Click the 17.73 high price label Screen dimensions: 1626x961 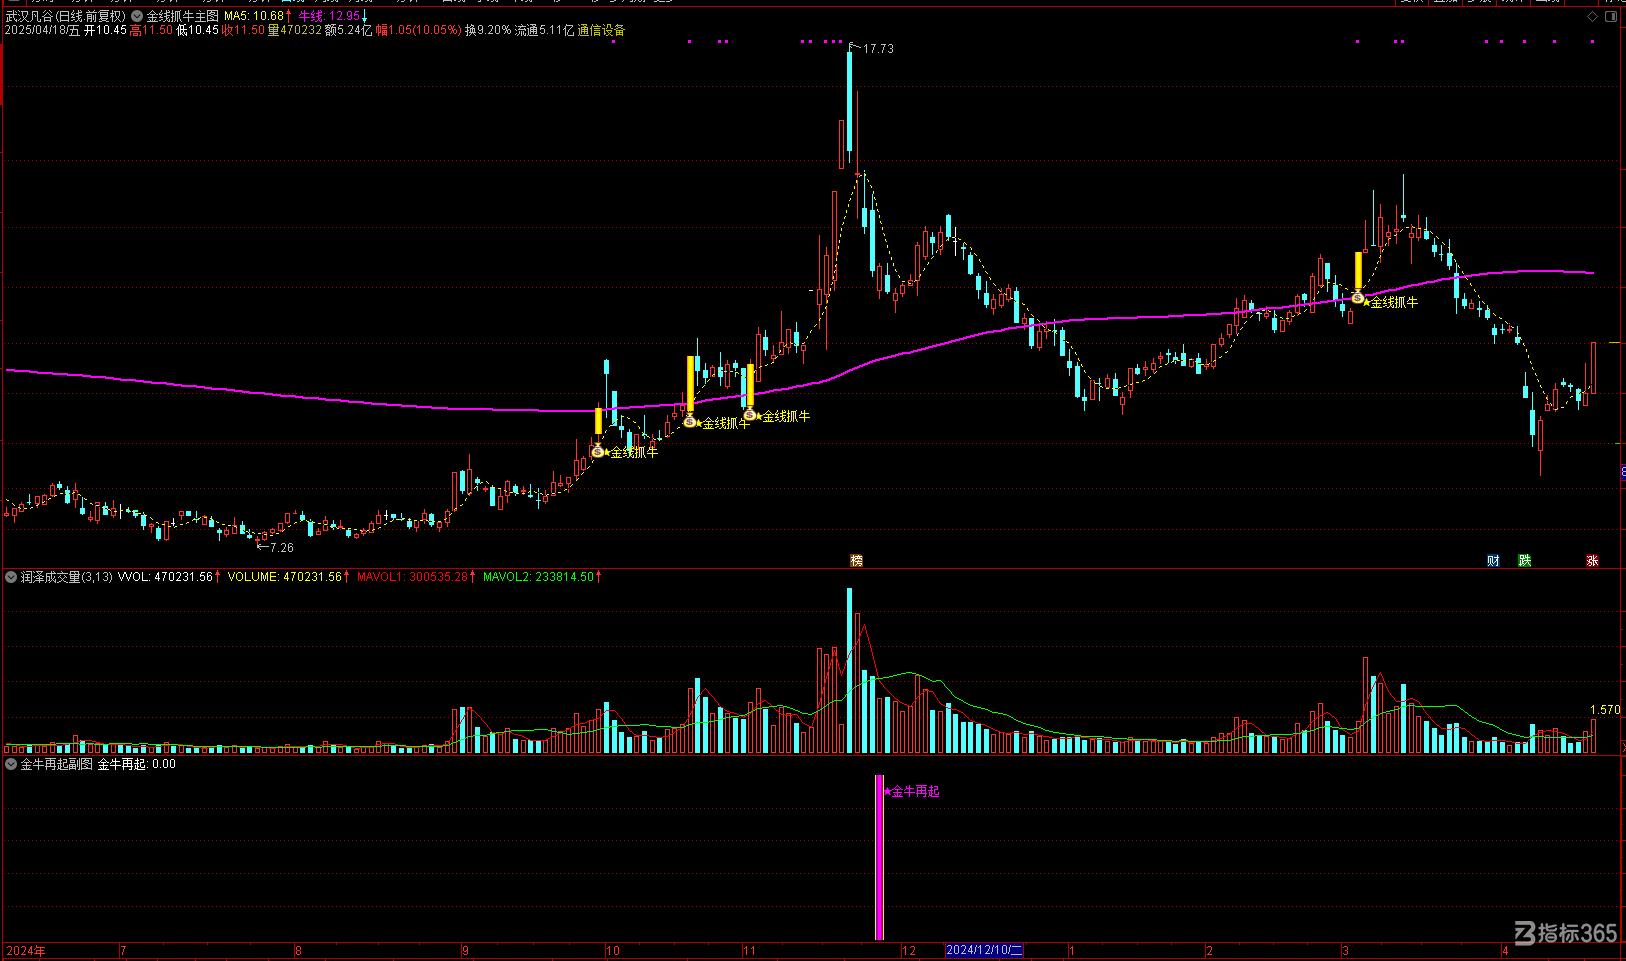(878, 48)
